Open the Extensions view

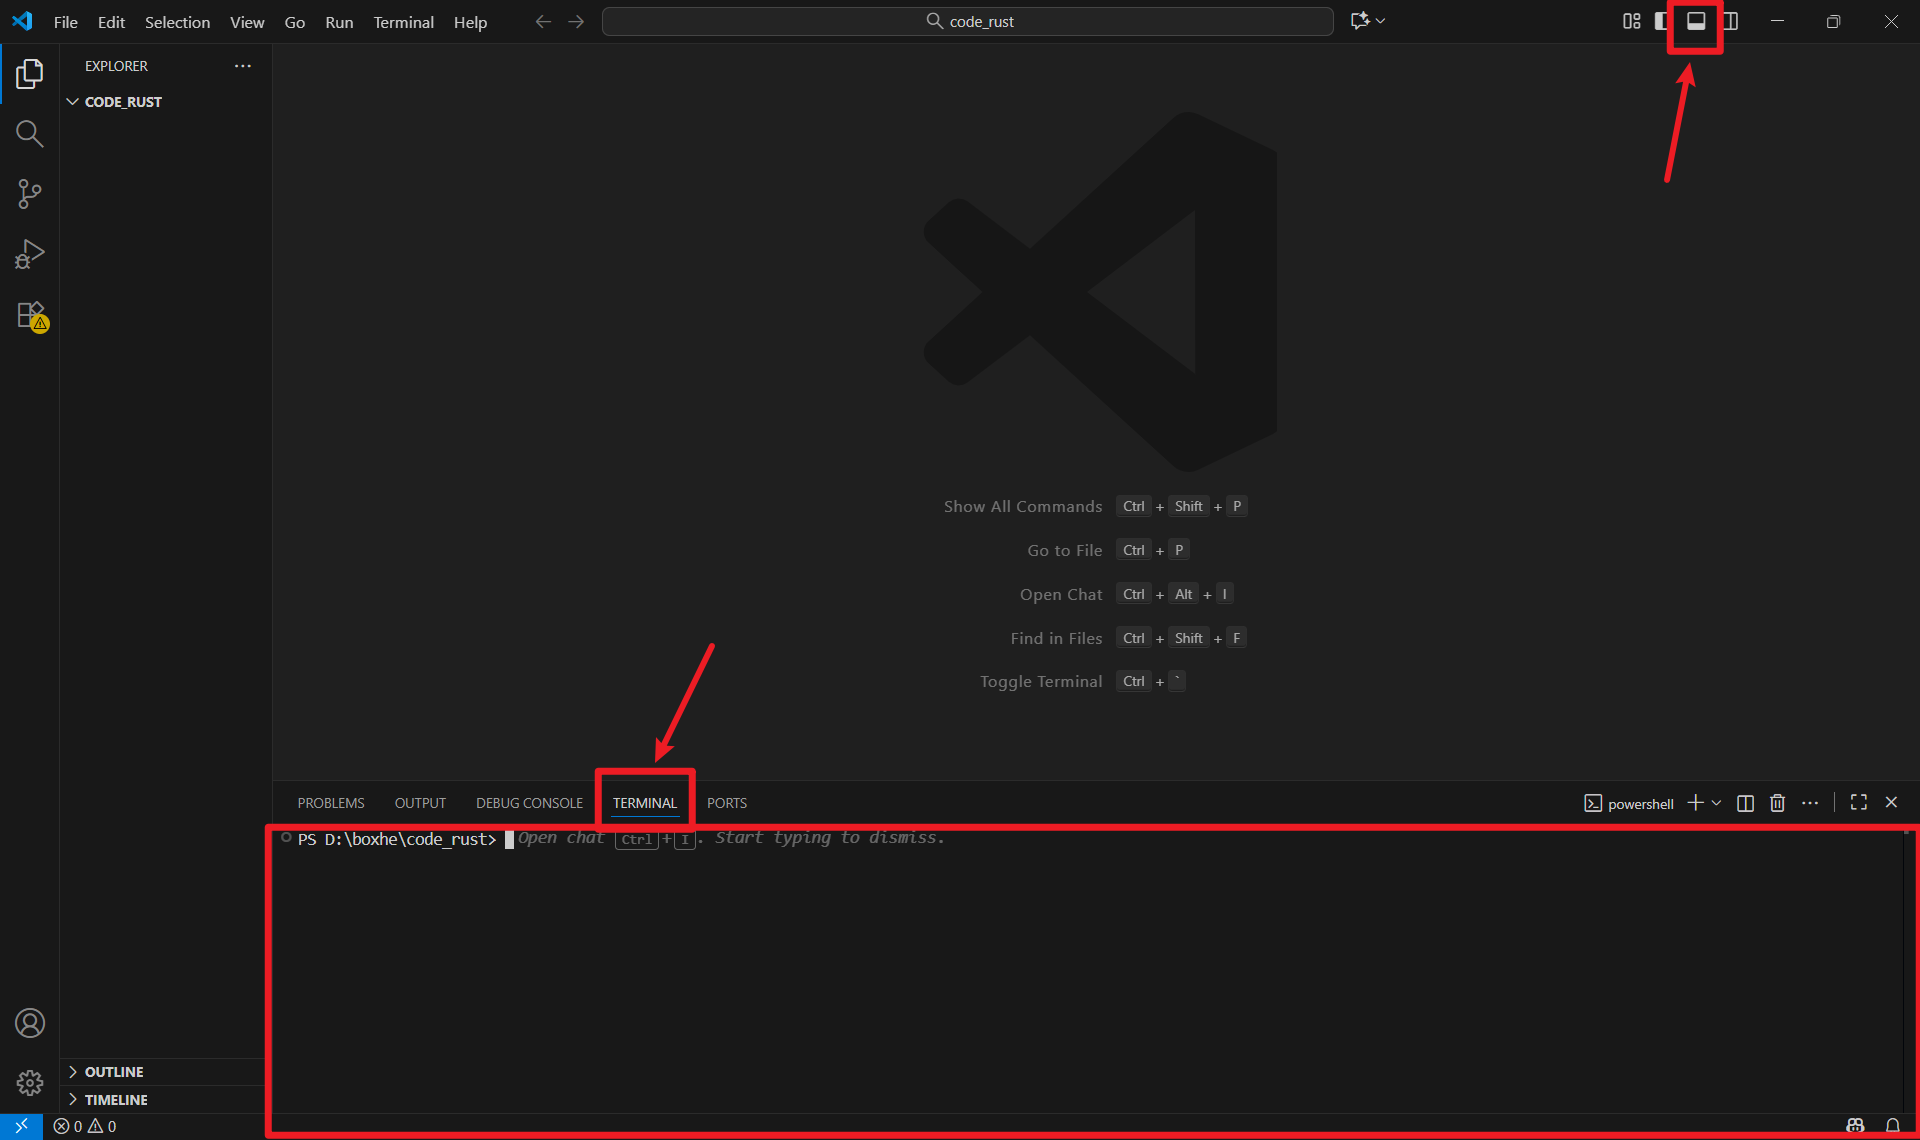31,316
